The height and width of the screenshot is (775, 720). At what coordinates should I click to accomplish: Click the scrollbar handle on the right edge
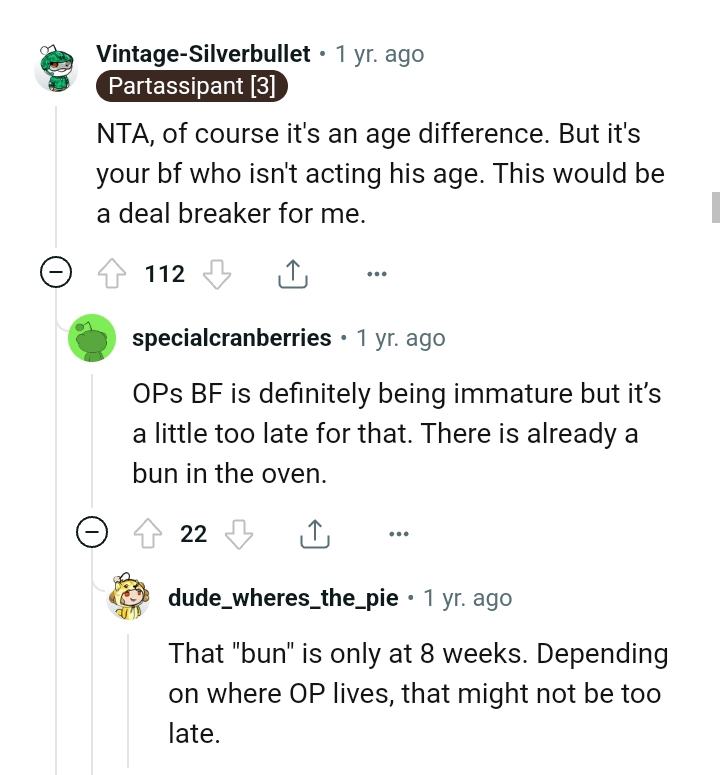tap(715, 207)
